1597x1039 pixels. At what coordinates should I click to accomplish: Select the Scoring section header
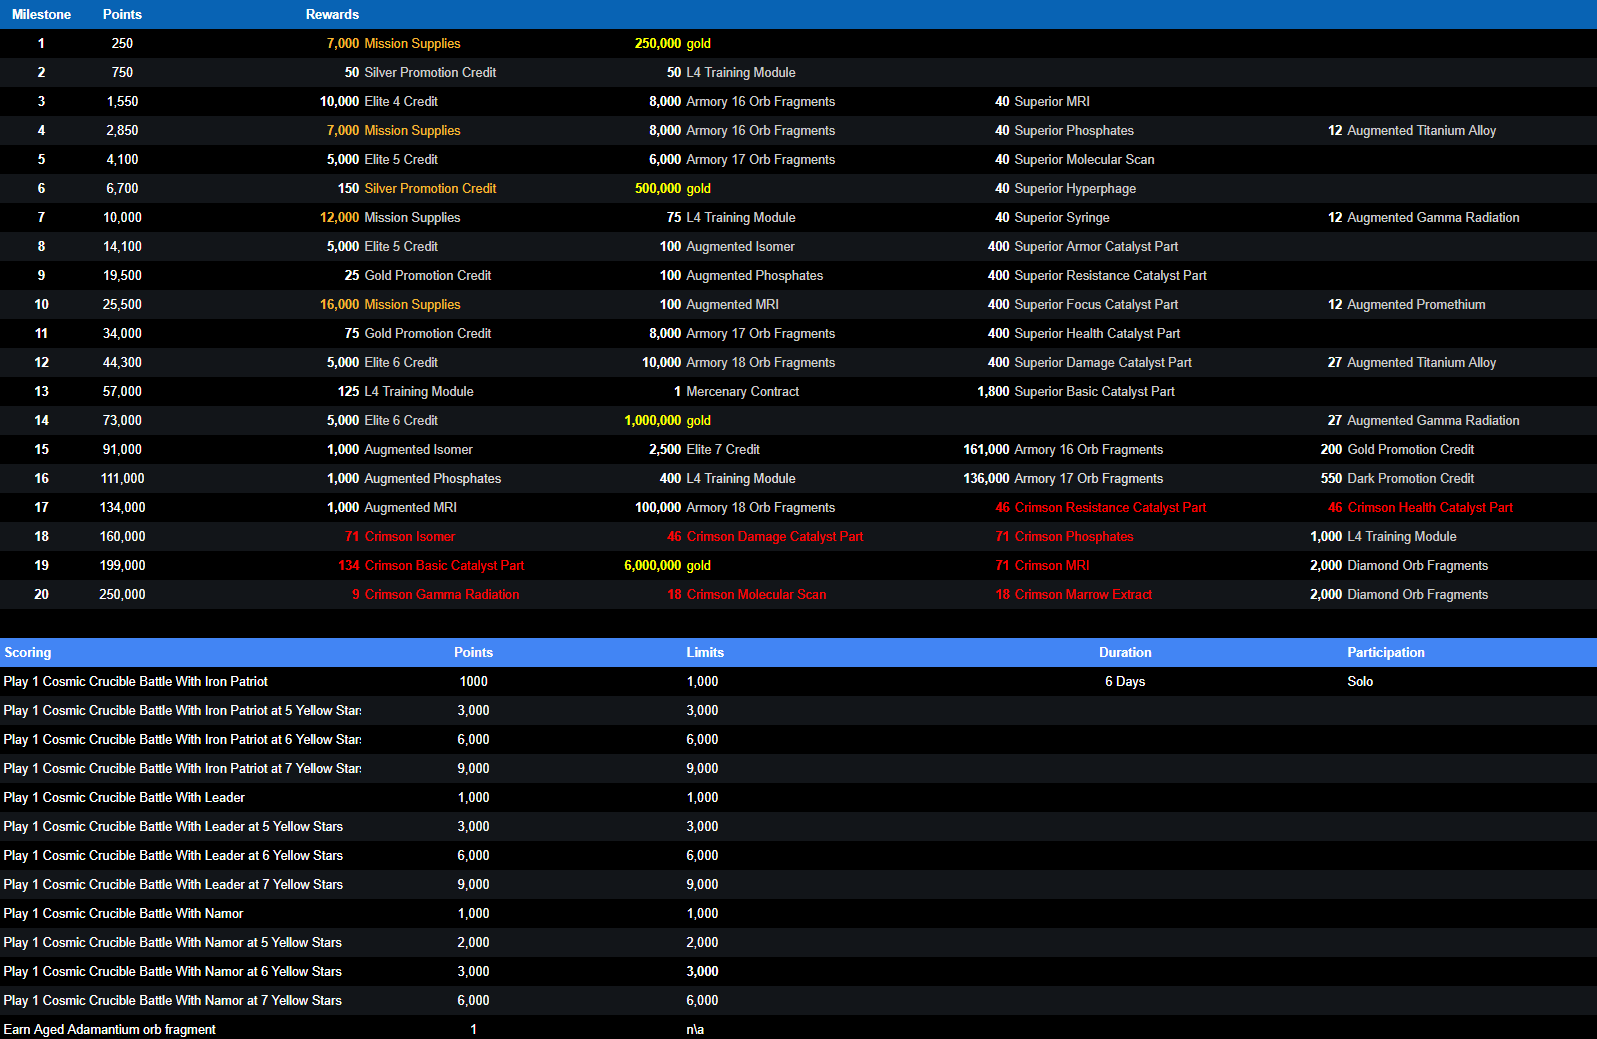tap(28, 652)
